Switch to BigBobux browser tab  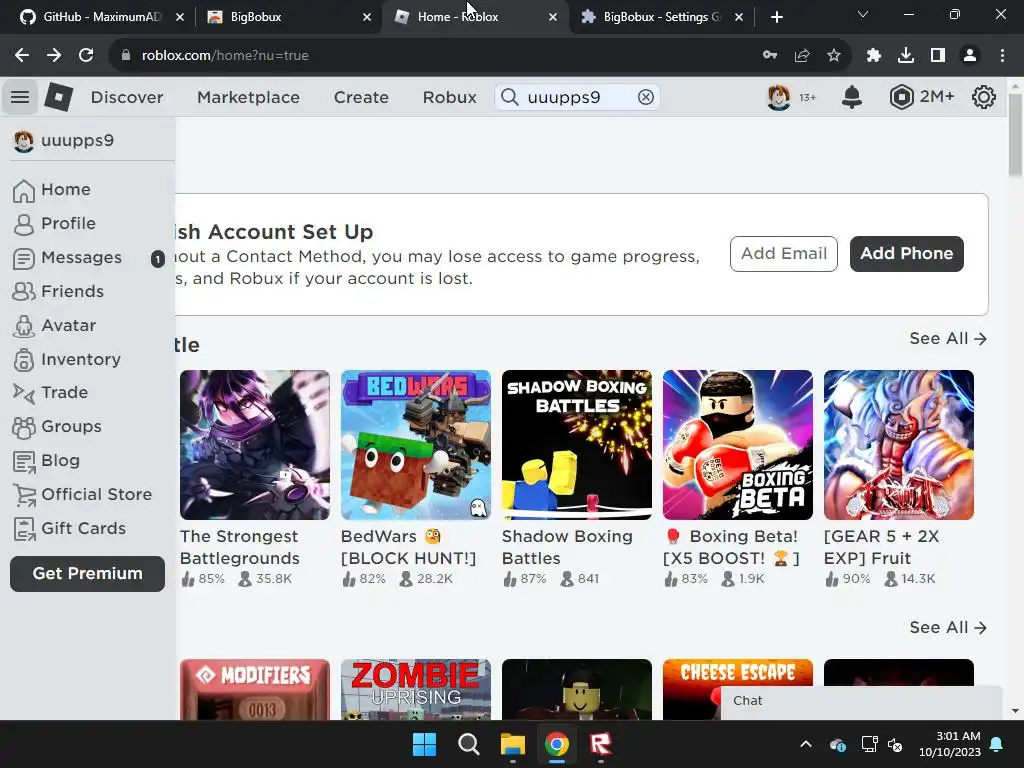point(287,17)
